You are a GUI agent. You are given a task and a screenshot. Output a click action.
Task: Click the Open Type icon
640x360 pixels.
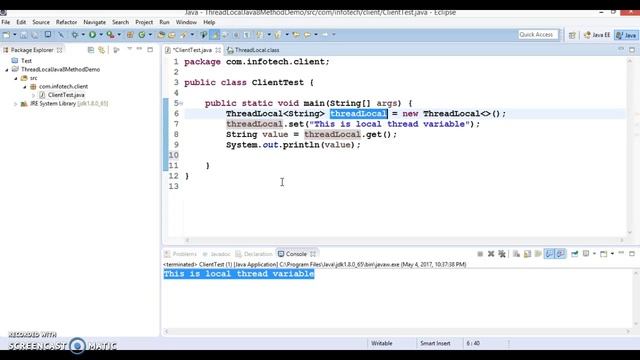click(x=161, y=35)
